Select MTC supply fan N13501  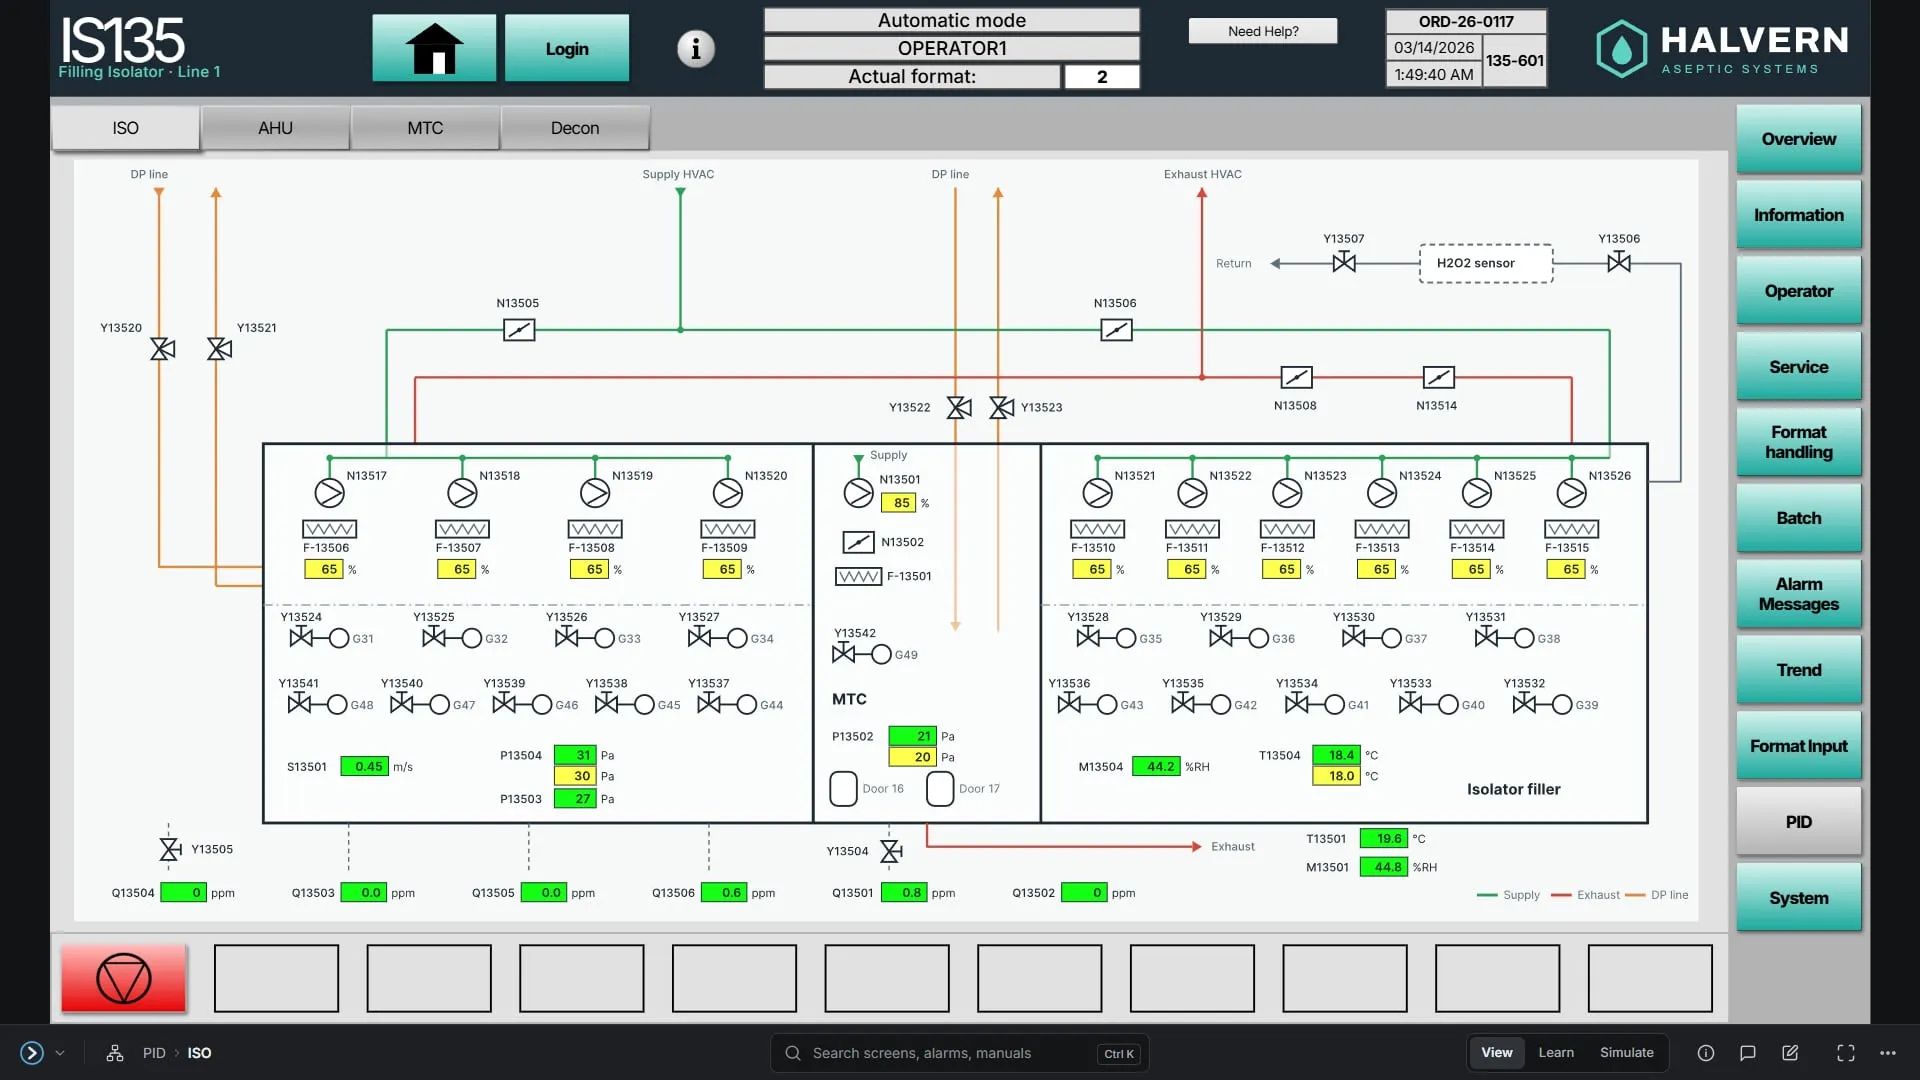858,493
